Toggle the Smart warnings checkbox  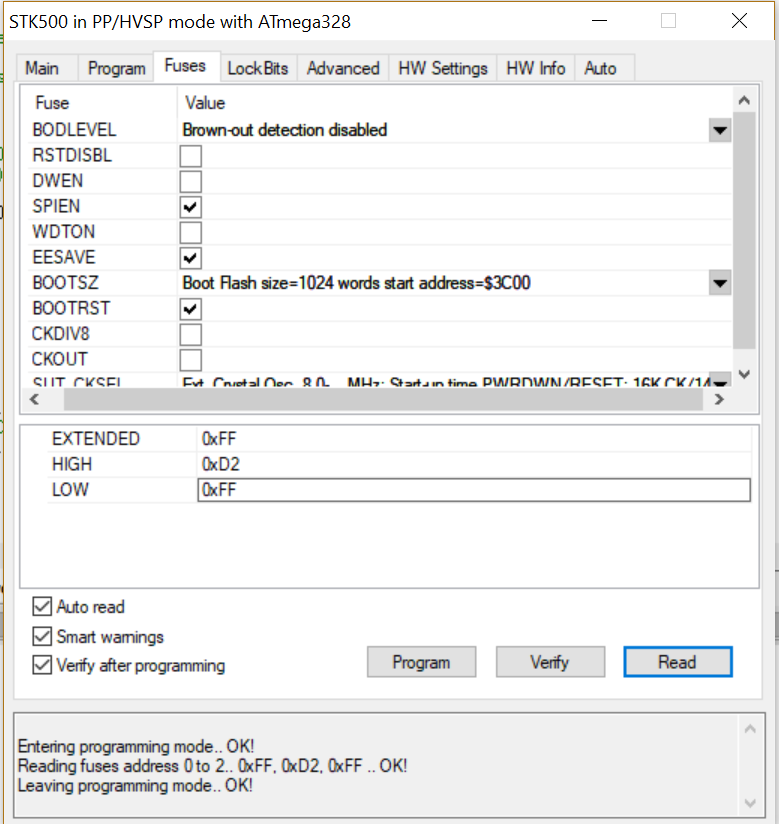42,636
